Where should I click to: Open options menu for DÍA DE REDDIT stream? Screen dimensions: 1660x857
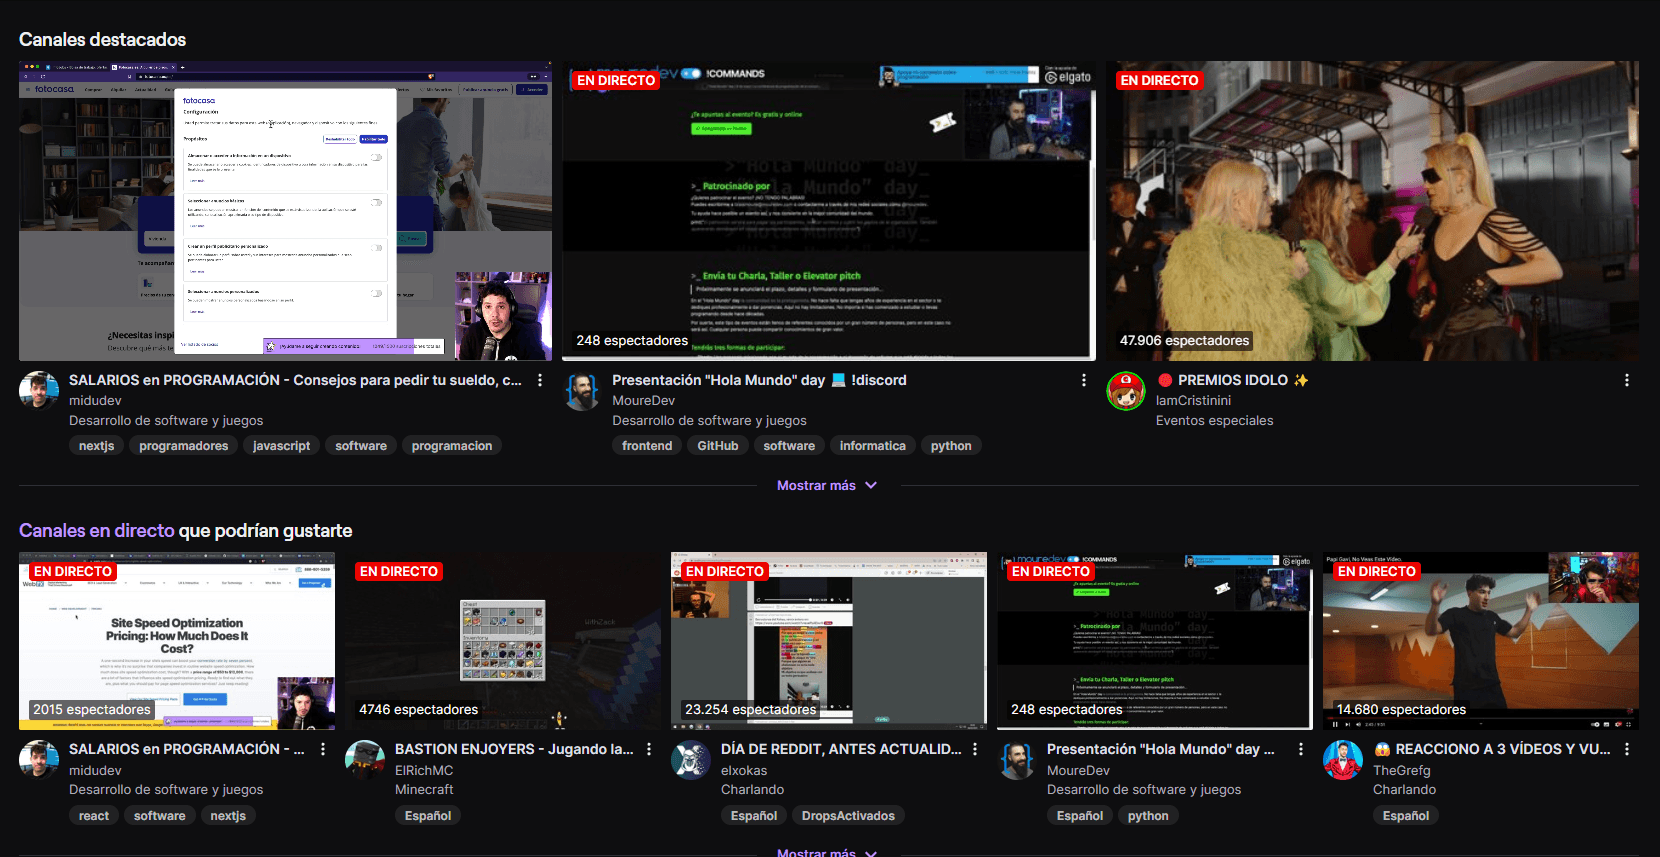975,749
